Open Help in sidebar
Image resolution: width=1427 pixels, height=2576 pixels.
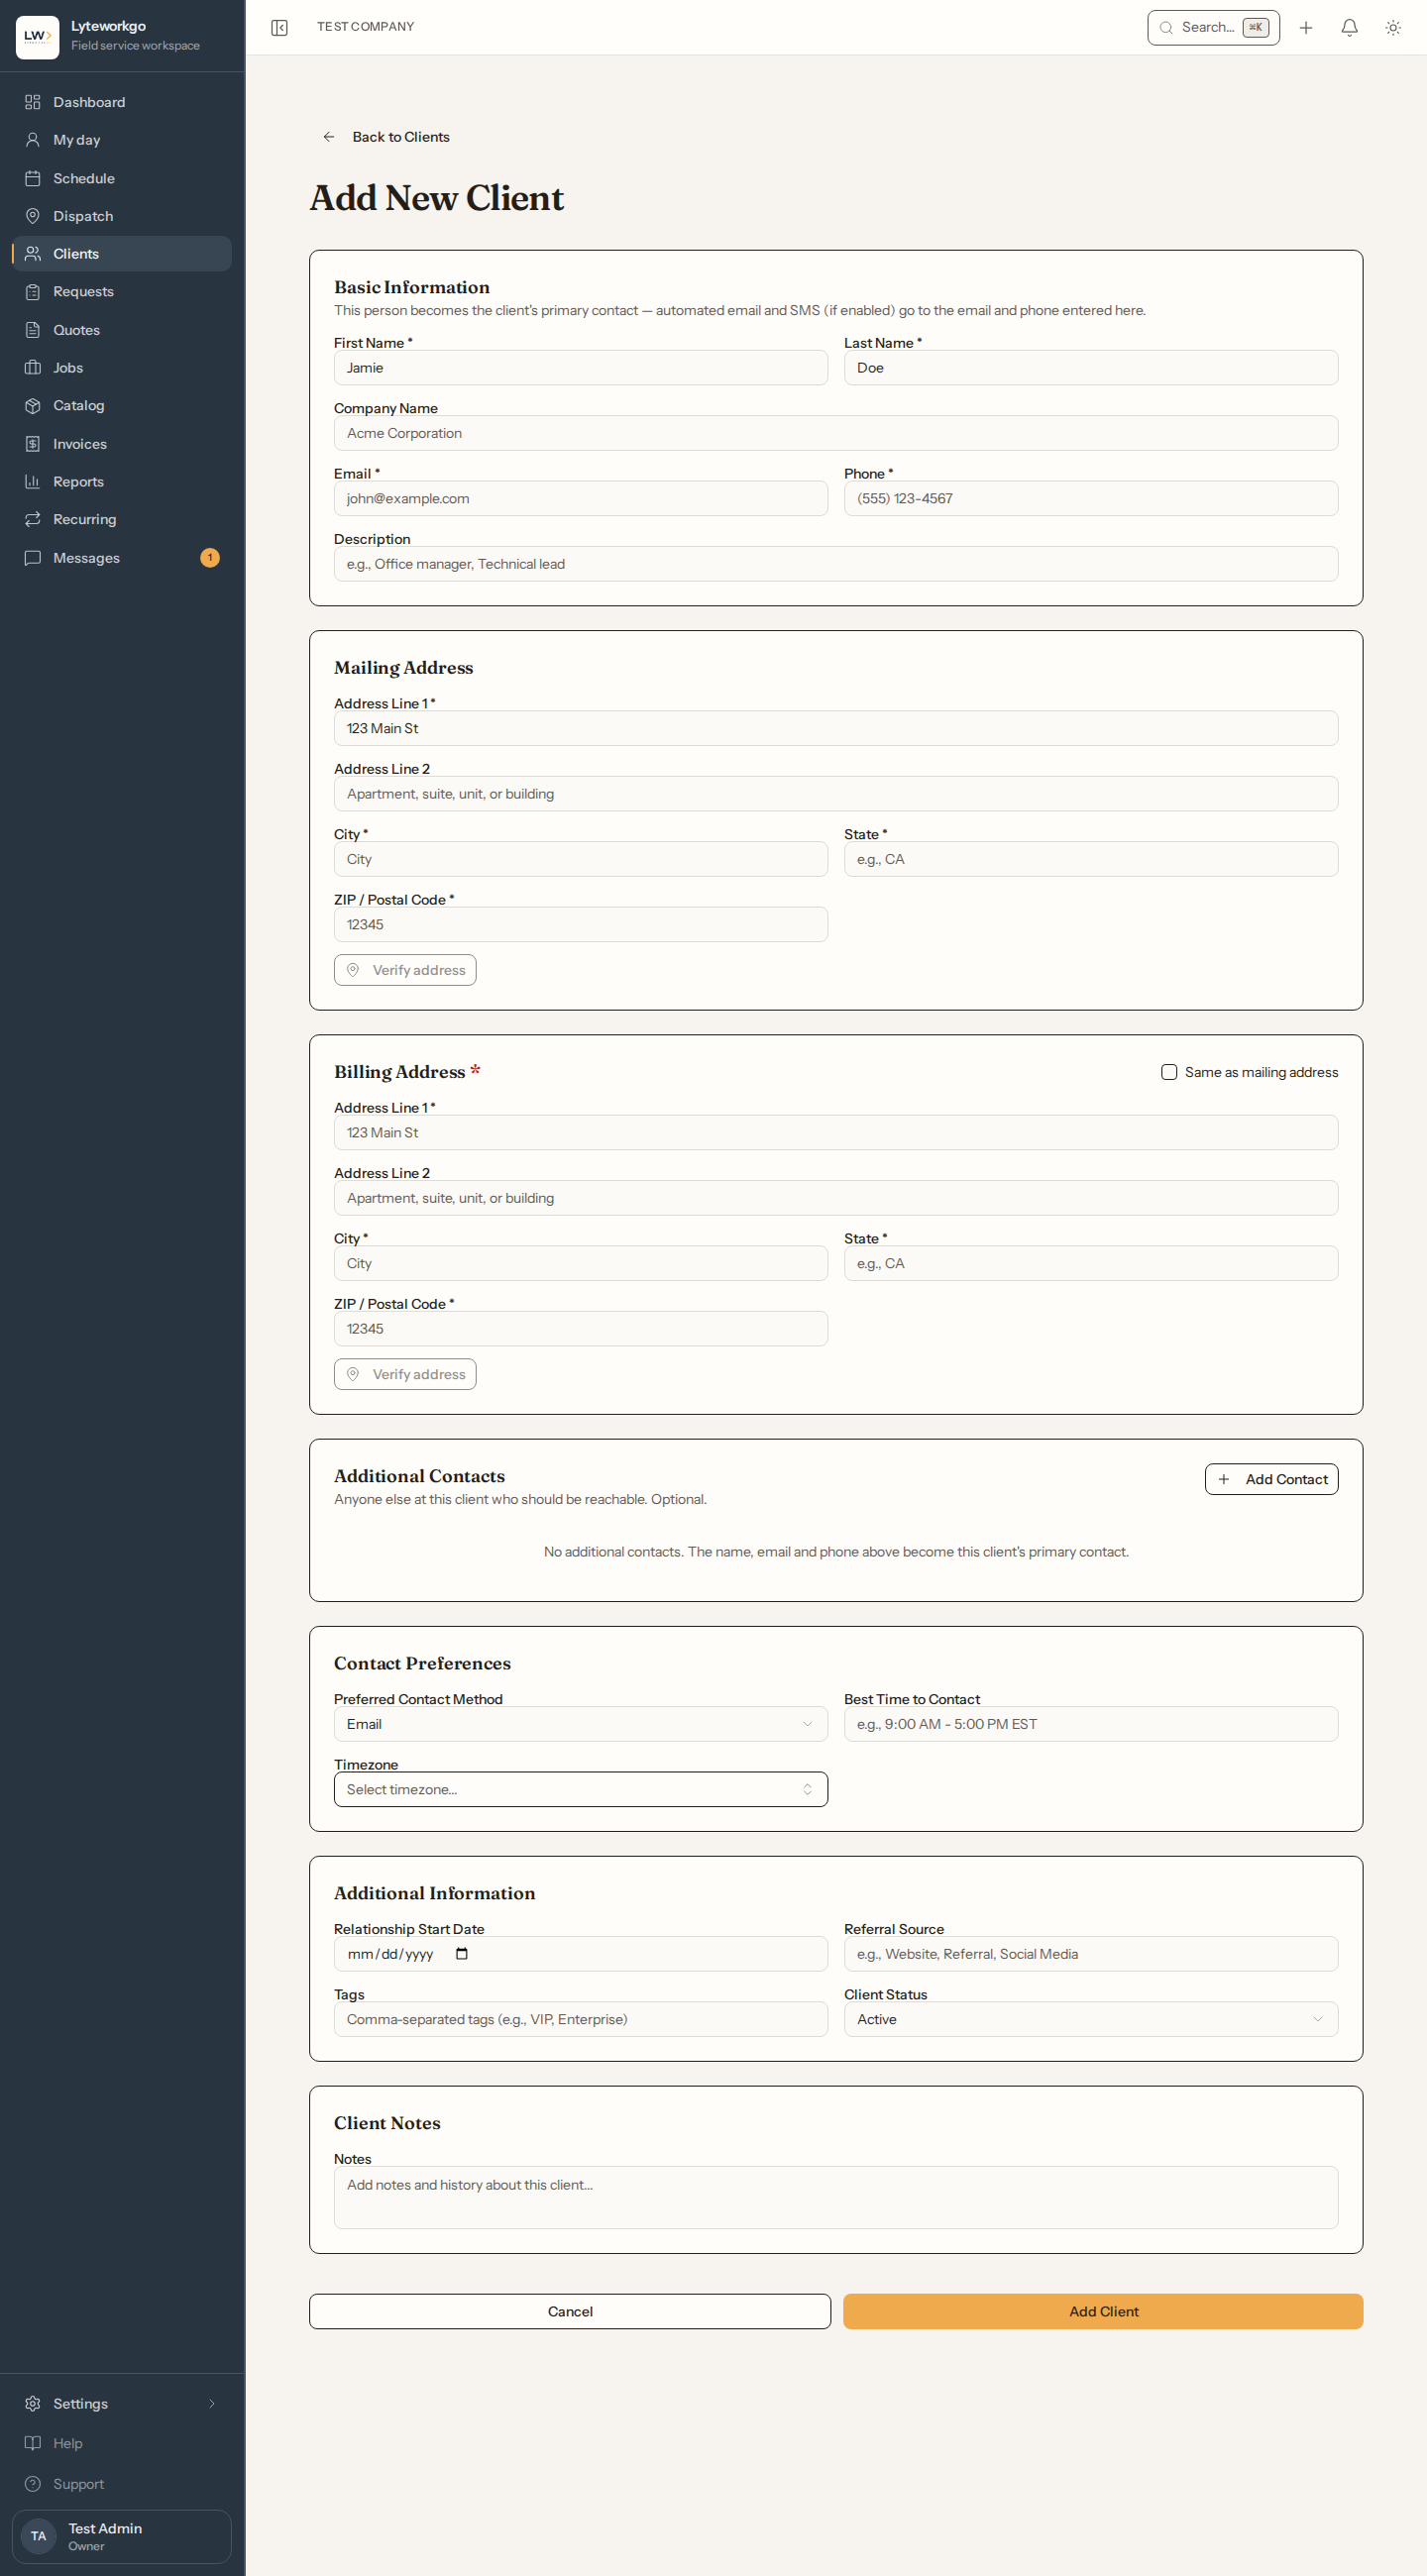tap(122, 2443)
